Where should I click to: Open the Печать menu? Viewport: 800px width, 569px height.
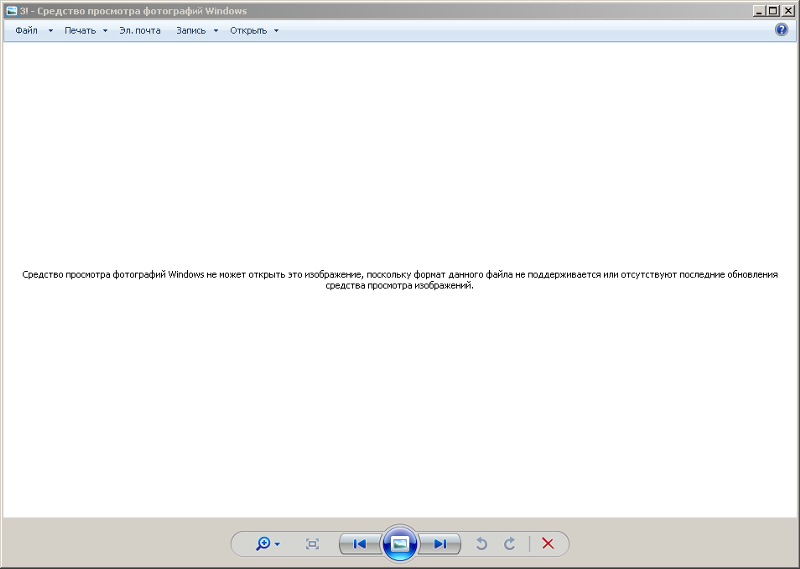point(80,31)
